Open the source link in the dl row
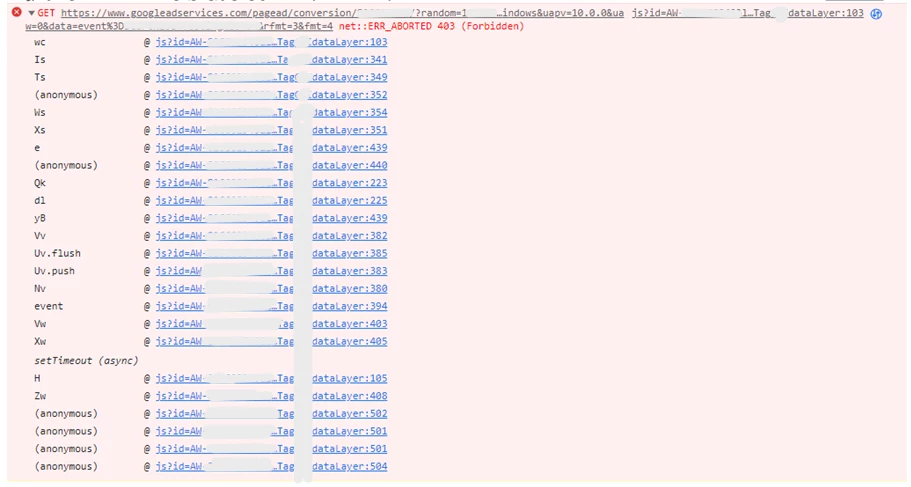This screenshot has width=911, height=487. tap(271, 200)
